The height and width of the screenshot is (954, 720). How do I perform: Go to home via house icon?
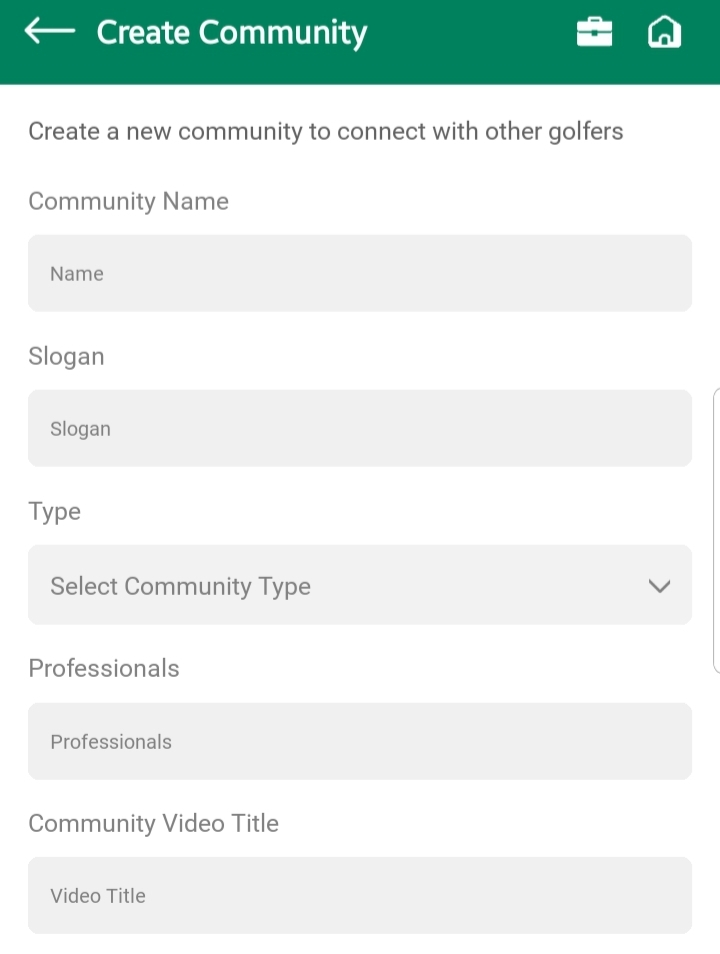(x=664, y=33)
